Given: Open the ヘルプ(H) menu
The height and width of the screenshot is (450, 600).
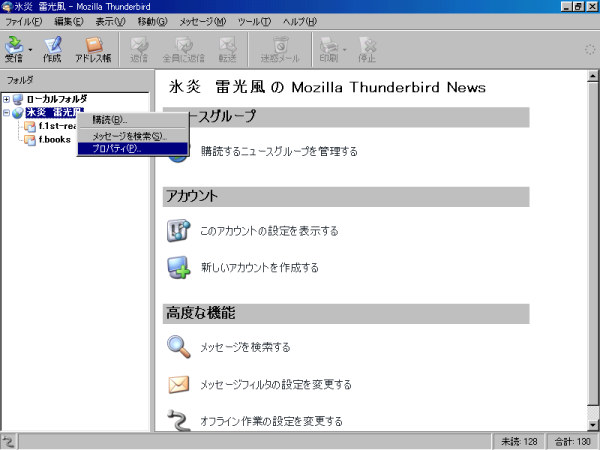Looking at the screenshot, I should (x=300, y=22).
